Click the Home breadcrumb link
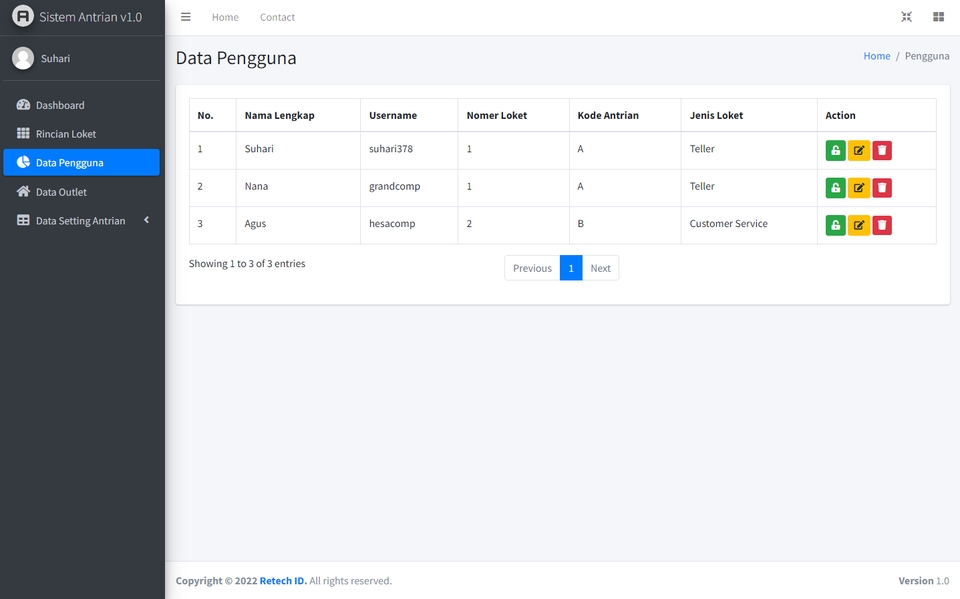The image size is (960, 599). 876,56
